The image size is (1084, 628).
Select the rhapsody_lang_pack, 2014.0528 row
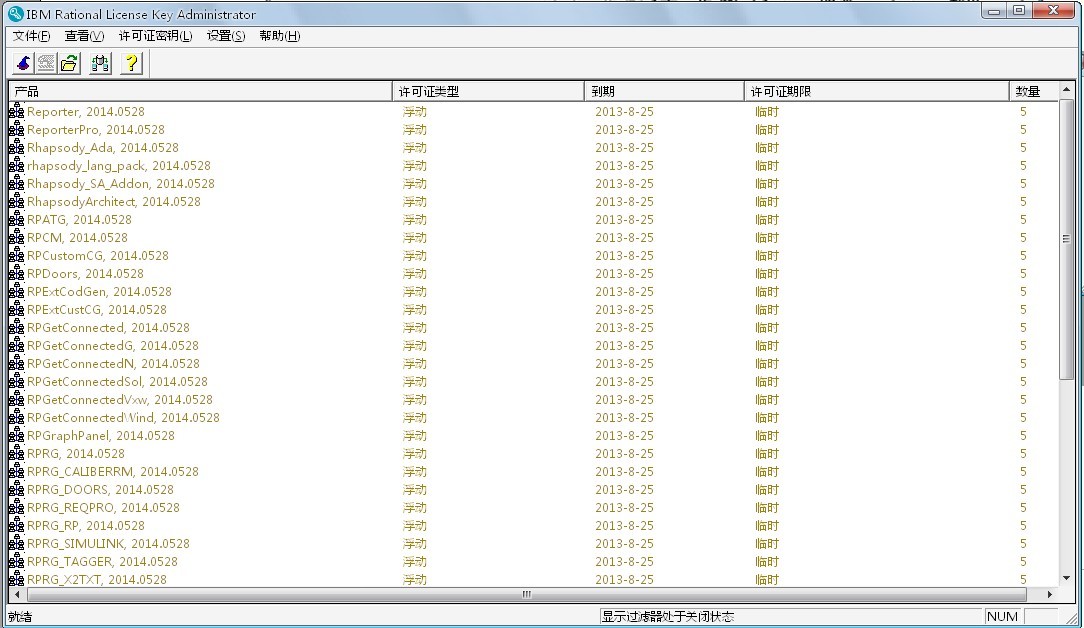pos(533,165)
